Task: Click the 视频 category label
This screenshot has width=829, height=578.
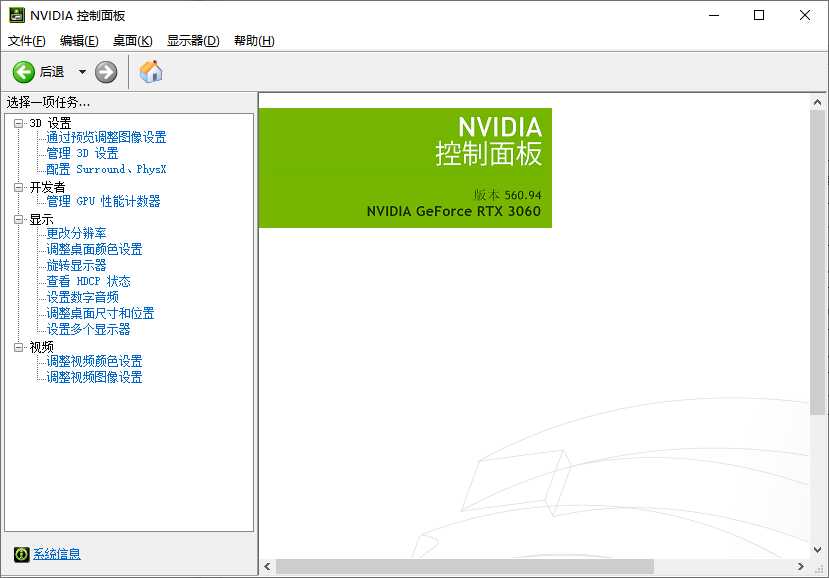Action: click(x=42, y=347)
